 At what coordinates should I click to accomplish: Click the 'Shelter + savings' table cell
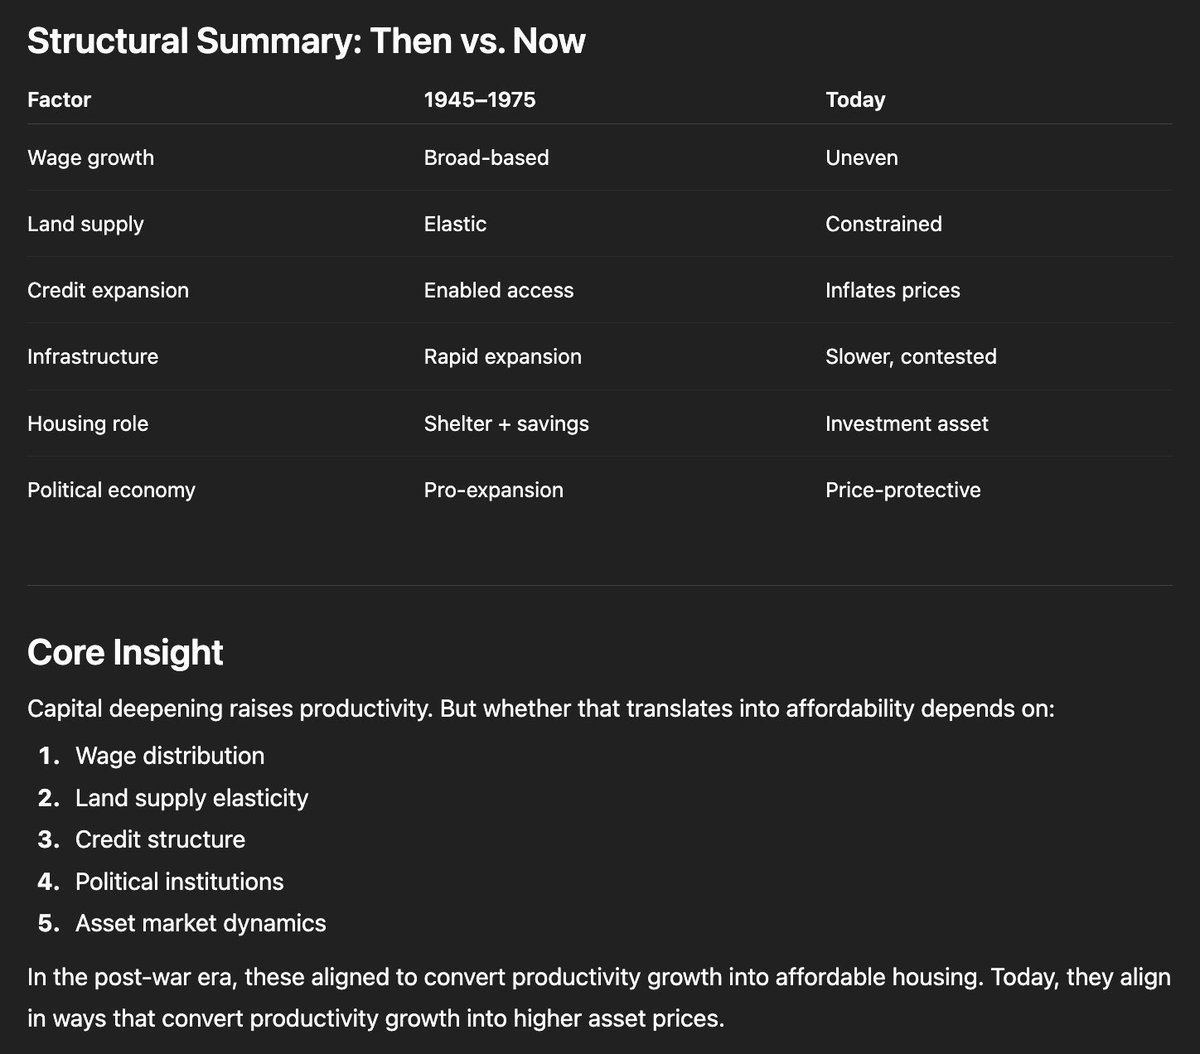click(506, 423)
